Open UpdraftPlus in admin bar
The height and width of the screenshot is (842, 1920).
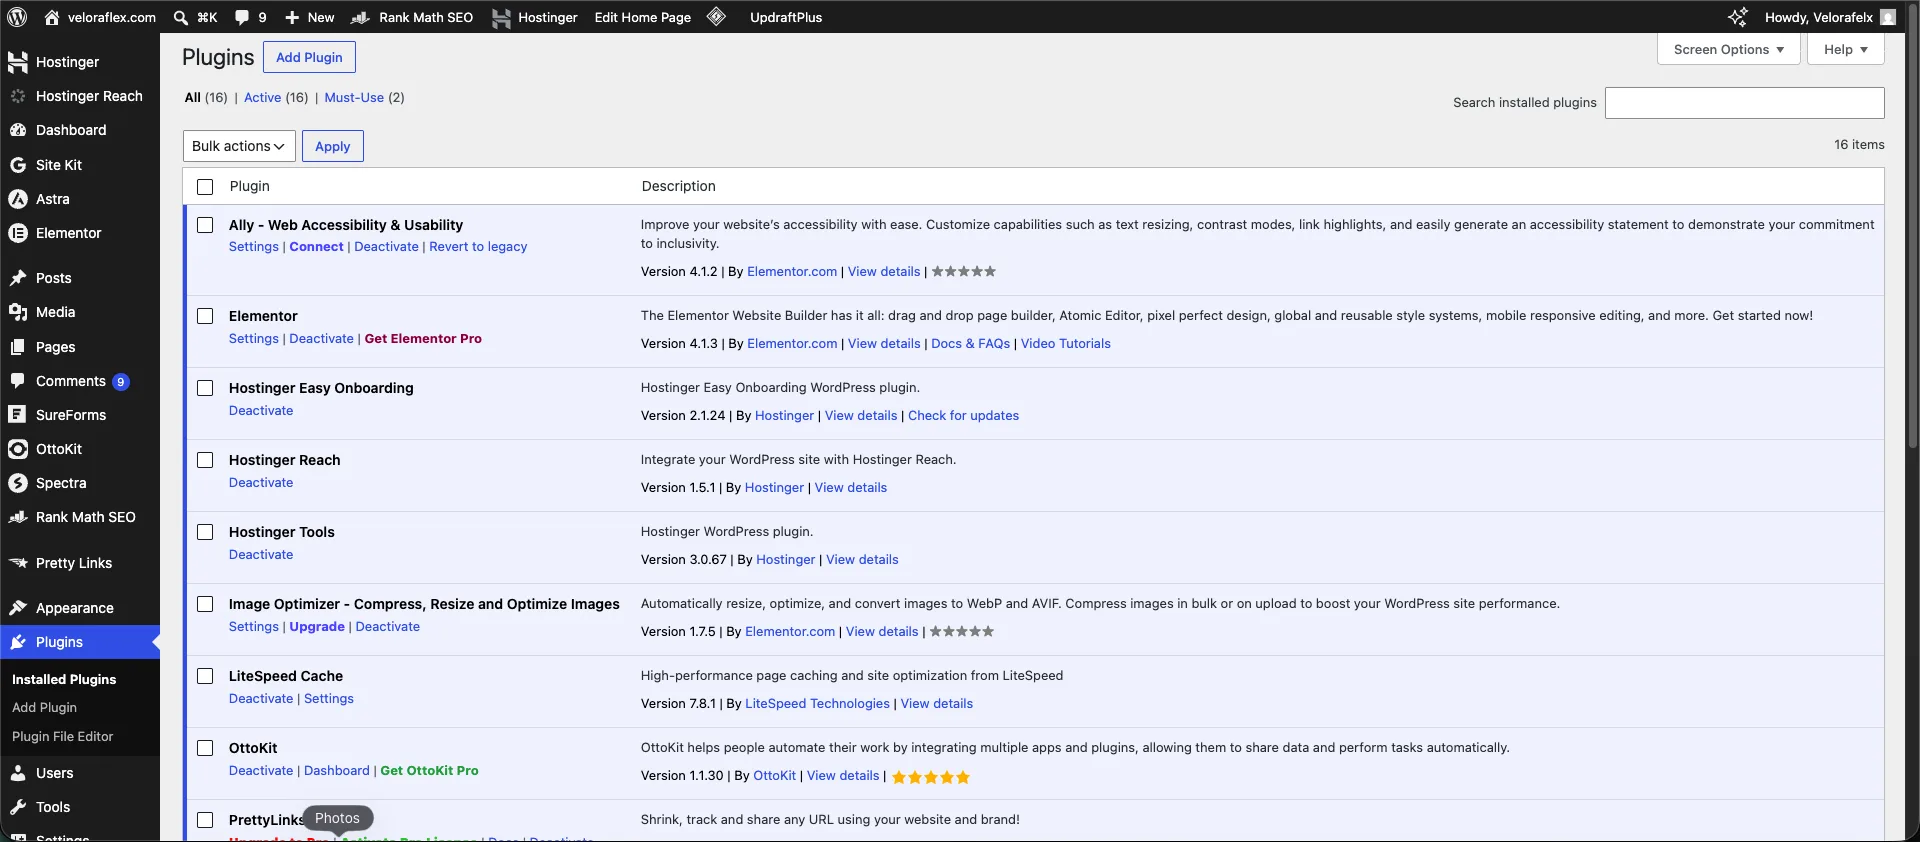pos(786,17)
